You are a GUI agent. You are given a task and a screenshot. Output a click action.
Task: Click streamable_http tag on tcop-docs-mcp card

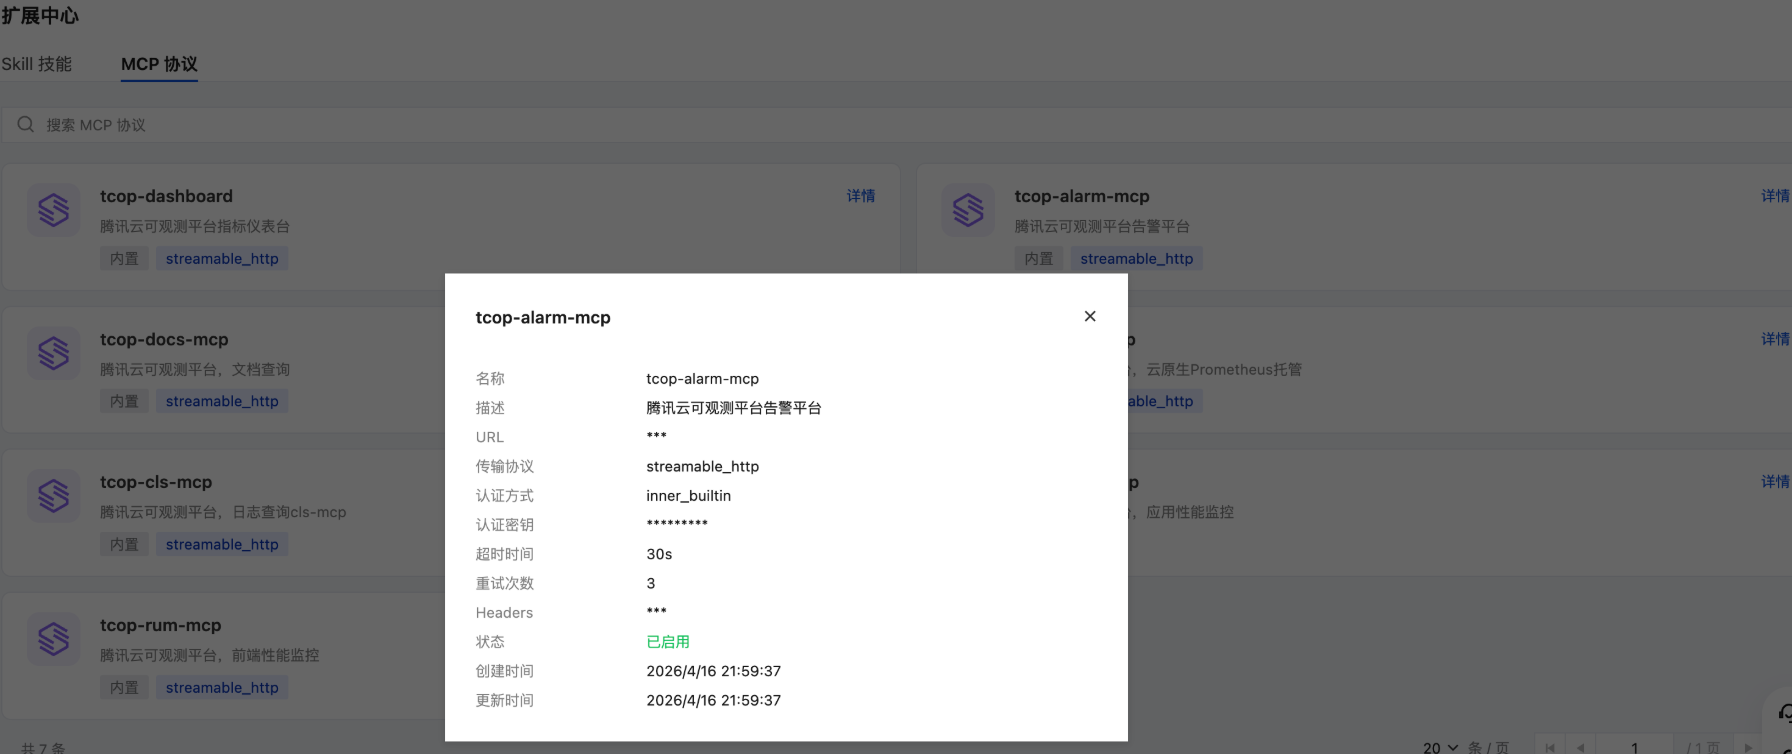pyautogui.click(x=222, y=401)
